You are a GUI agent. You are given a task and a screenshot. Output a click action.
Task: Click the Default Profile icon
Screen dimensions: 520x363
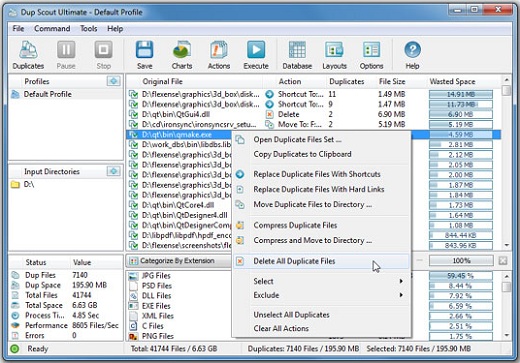point(15,94)
